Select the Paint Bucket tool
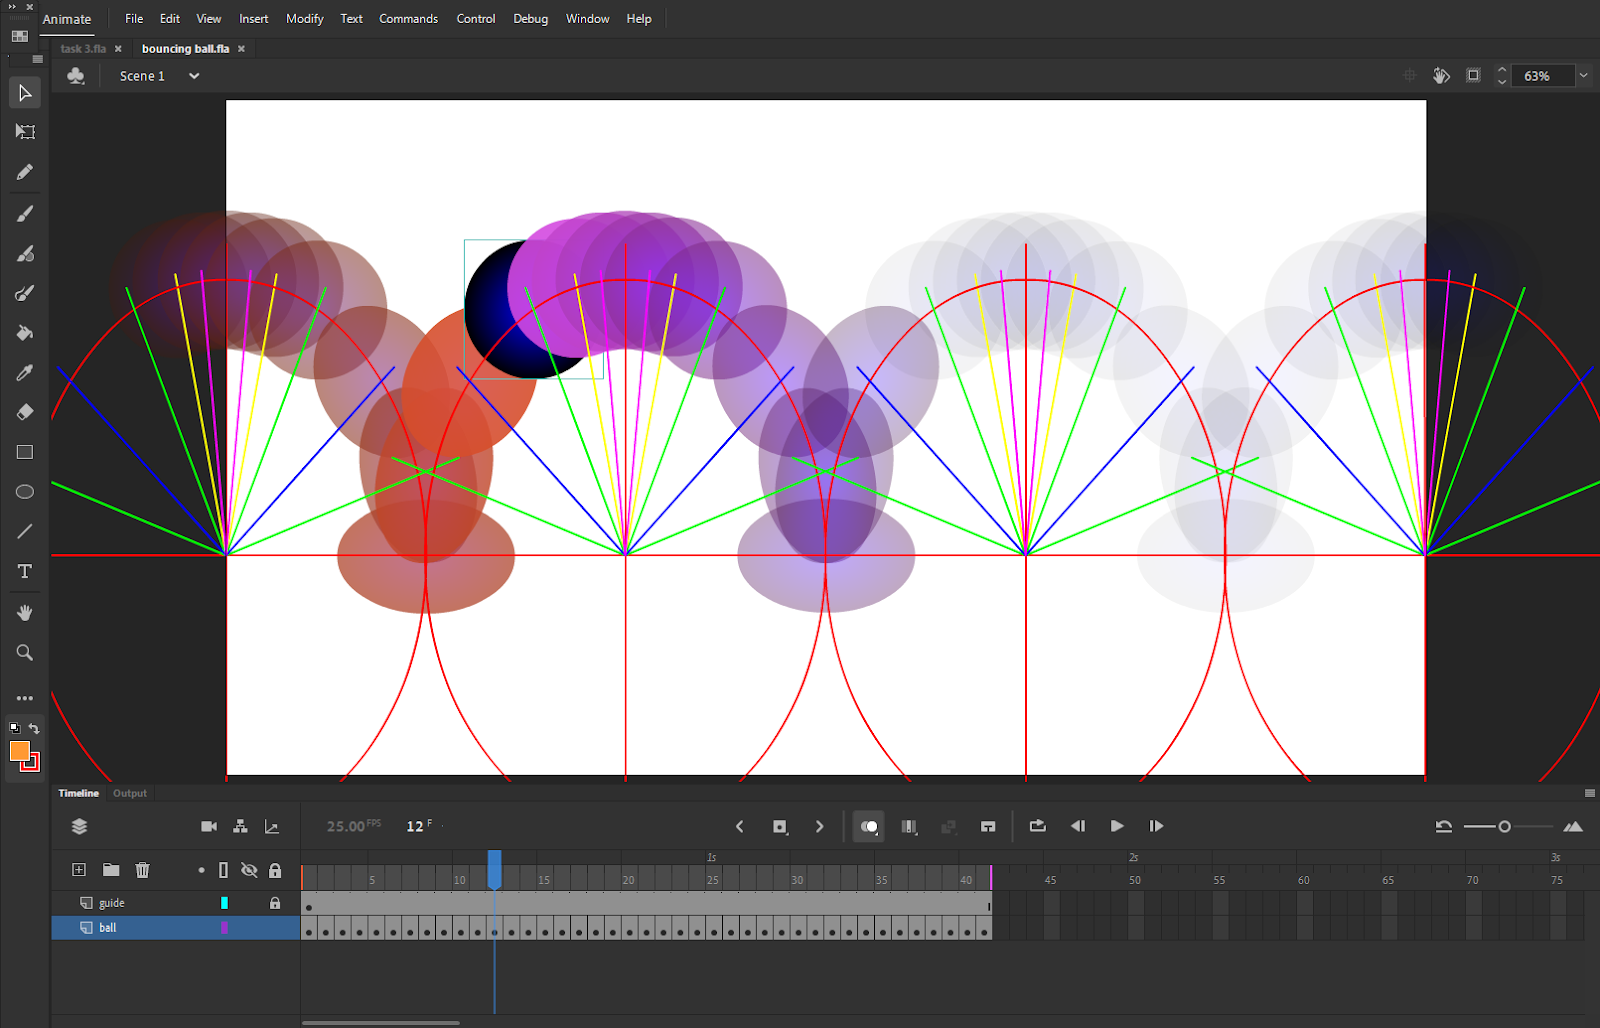 click(x=25, y=333)
